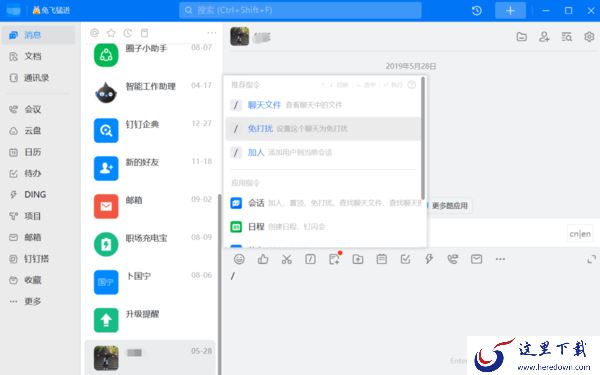
Task: Click the search box at top
Action: (x=300, y=10)
